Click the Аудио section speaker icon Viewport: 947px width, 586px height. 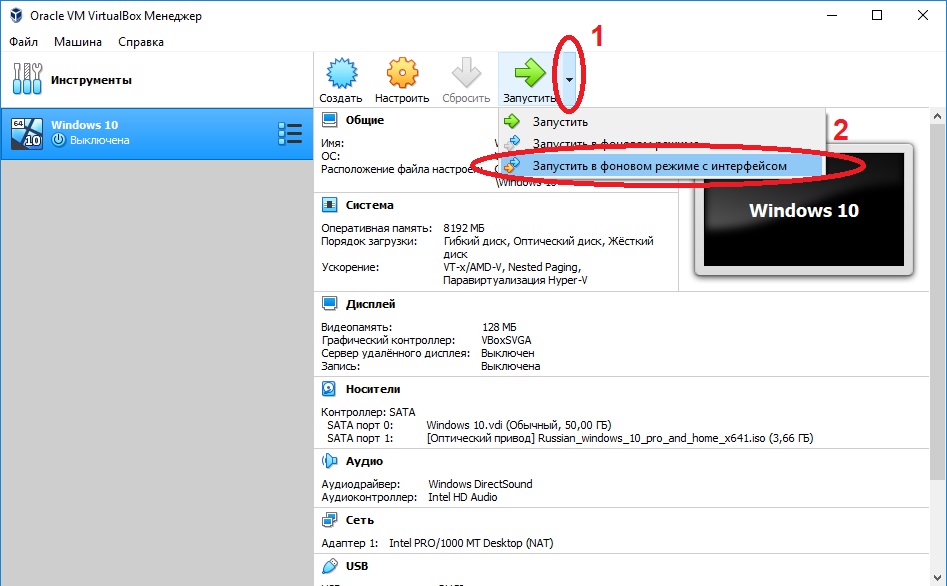coord(329,462)
